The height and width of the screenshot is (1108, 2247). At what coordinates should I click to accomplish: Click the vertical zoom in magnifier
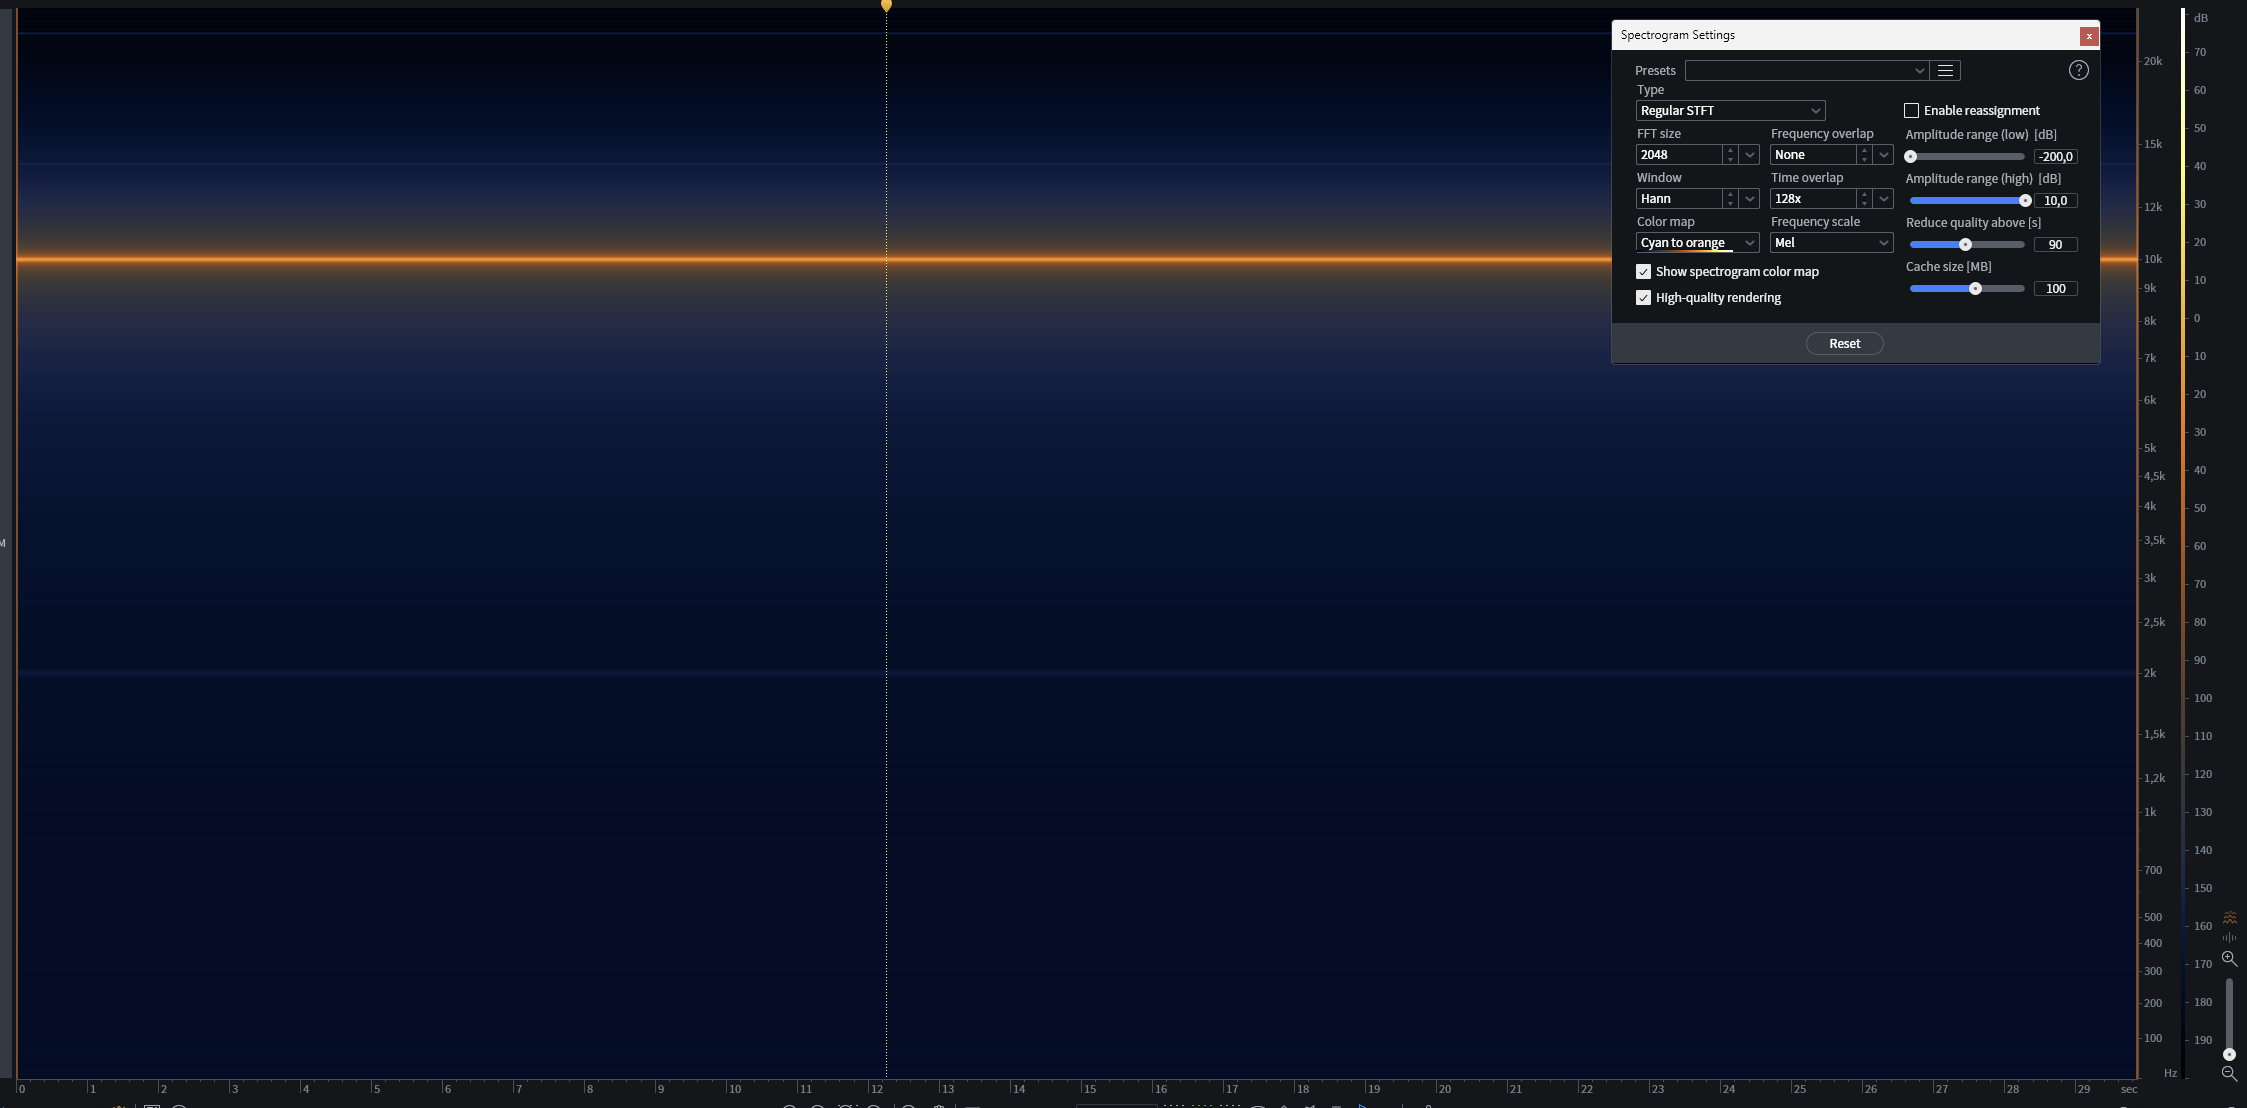click(2229, 958)
